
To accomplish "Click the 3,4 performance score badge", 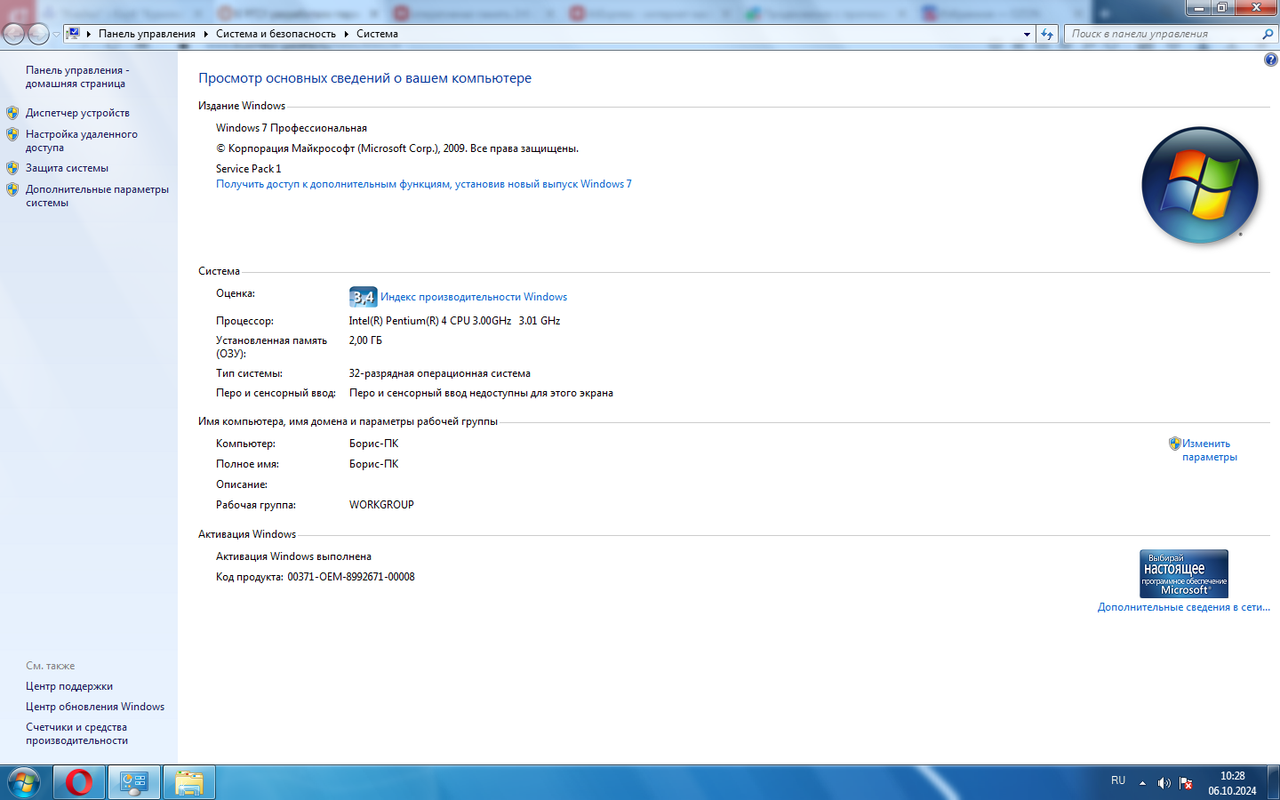I will 362,297.
